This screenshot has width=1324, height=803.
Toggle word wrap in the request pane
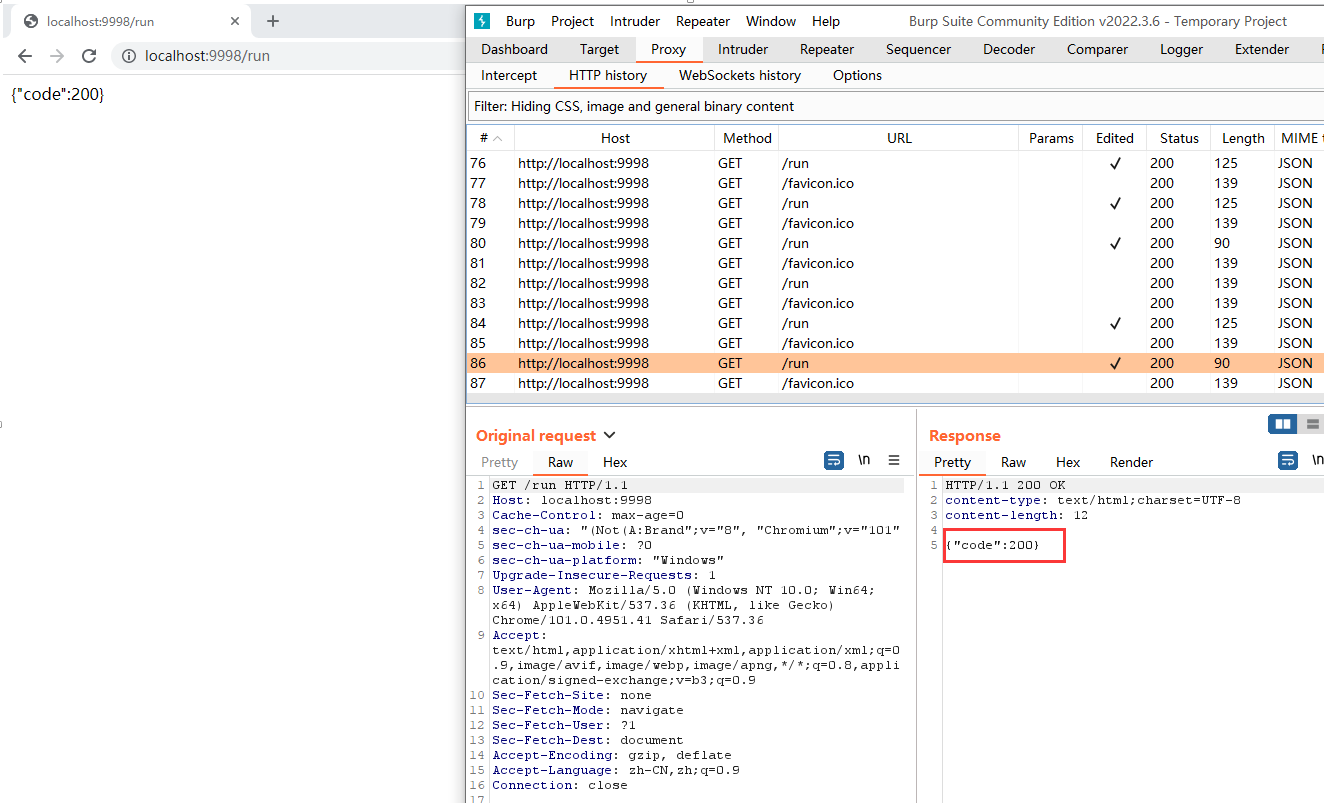point(833,461)
